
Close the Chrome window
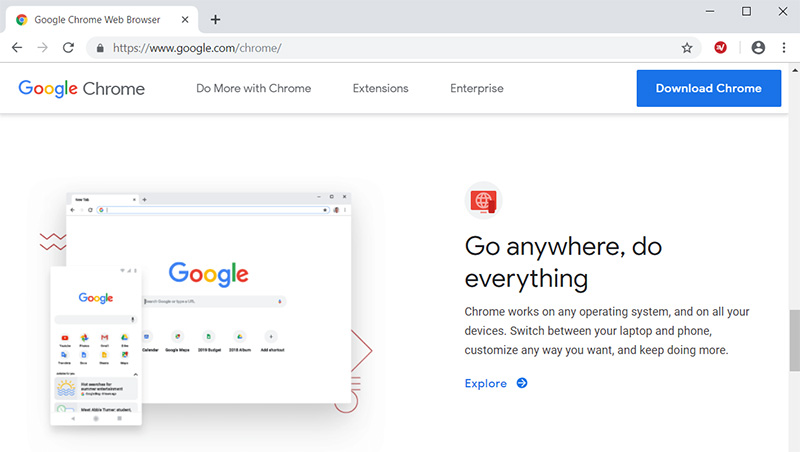[783, 11]
